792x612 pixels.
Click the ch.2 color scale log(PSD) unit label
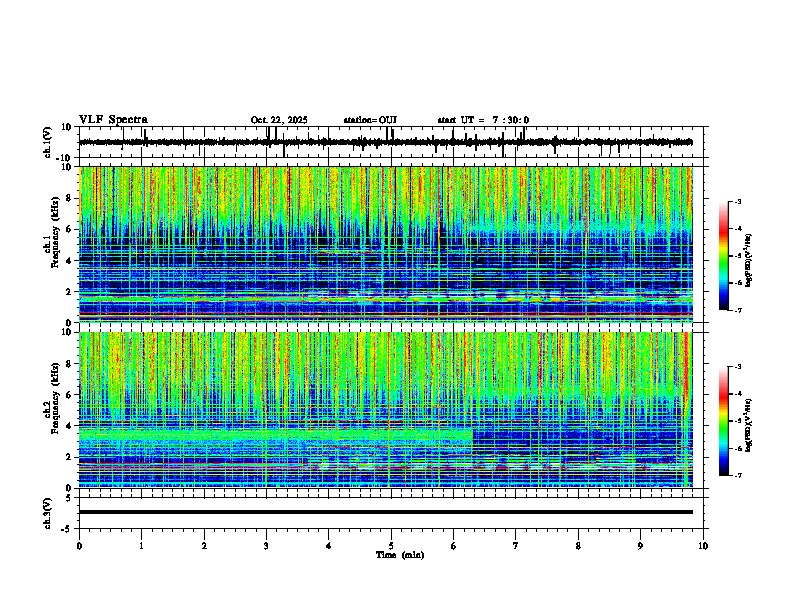748,426
